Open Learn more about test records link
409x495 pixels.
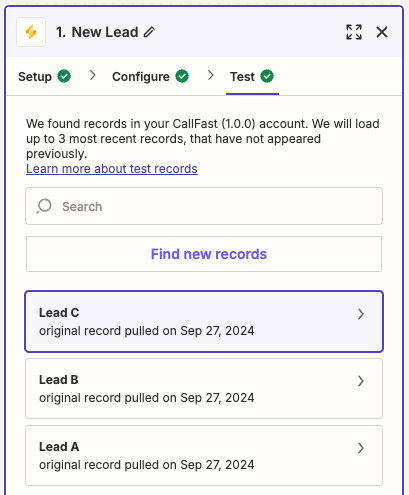point(112,169)
